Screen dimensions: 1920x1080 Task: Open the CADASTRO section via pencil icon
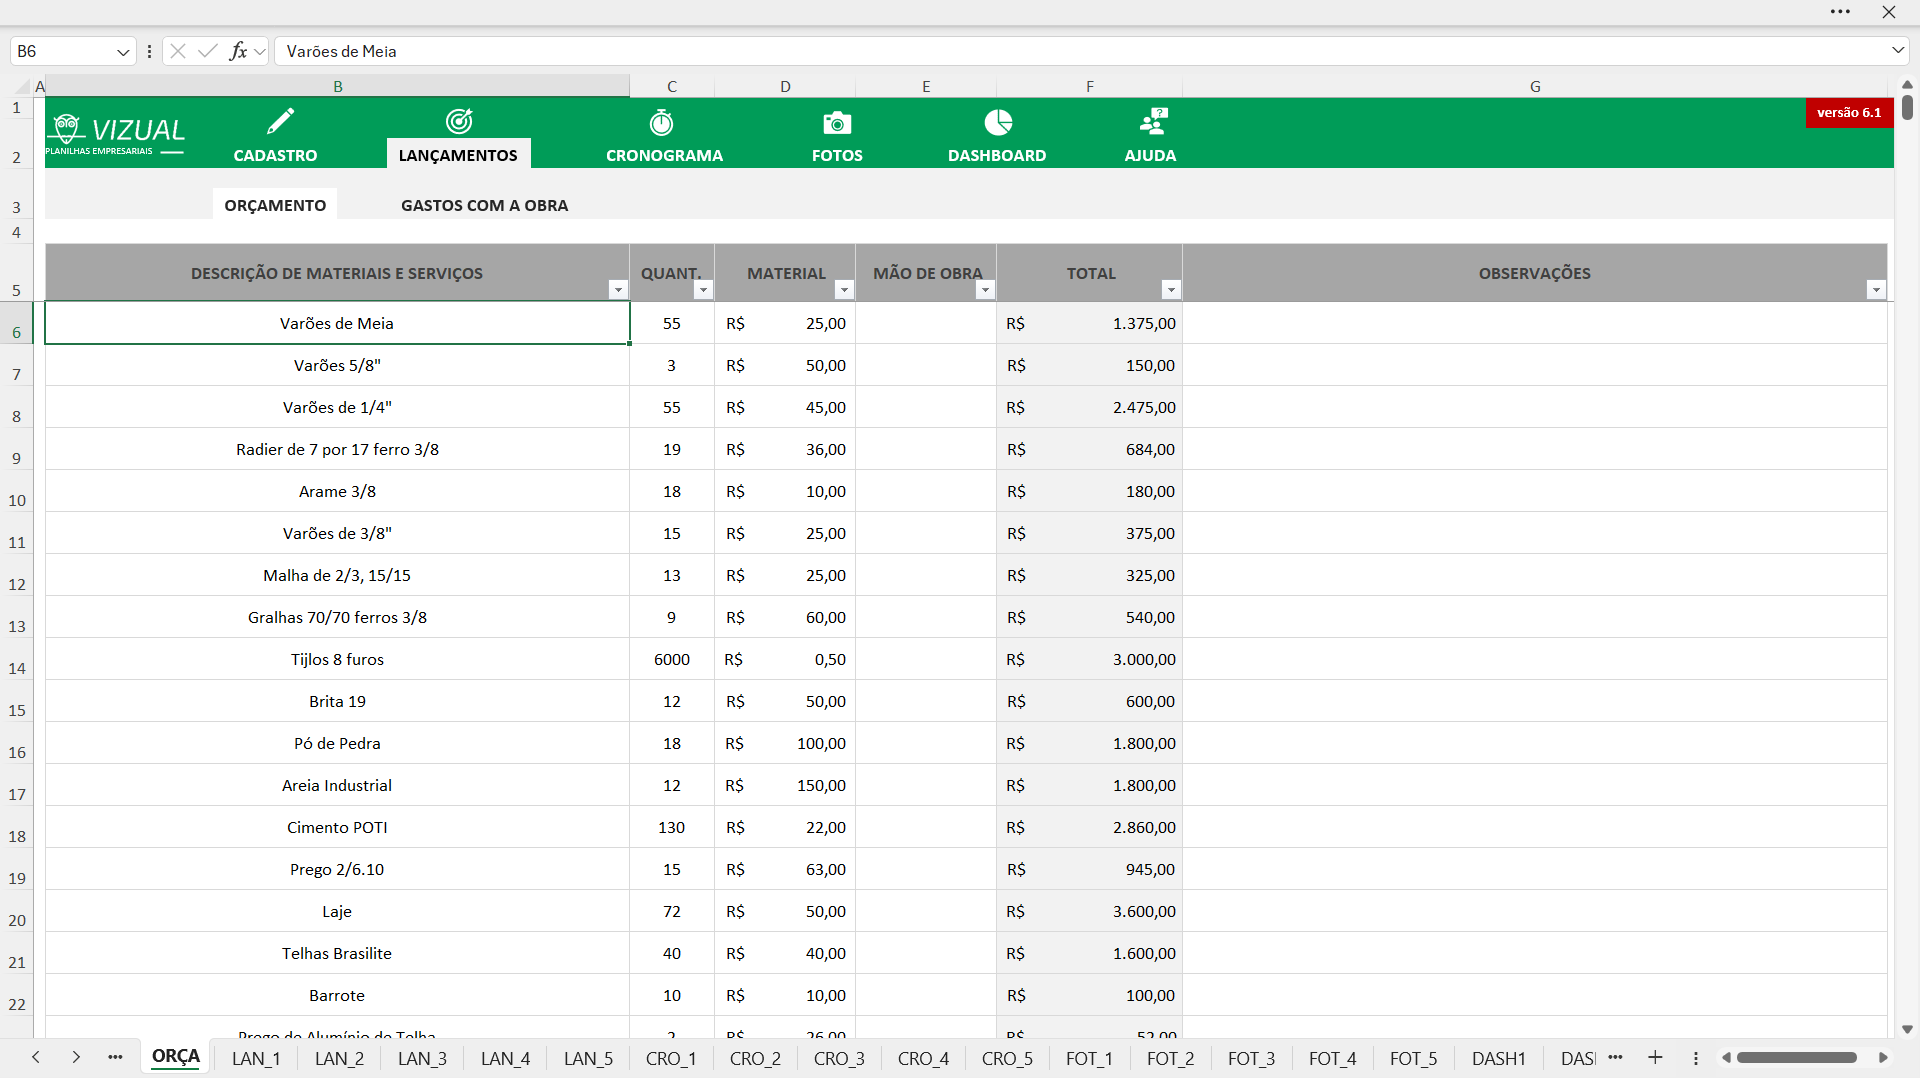(x=279, y=121)
